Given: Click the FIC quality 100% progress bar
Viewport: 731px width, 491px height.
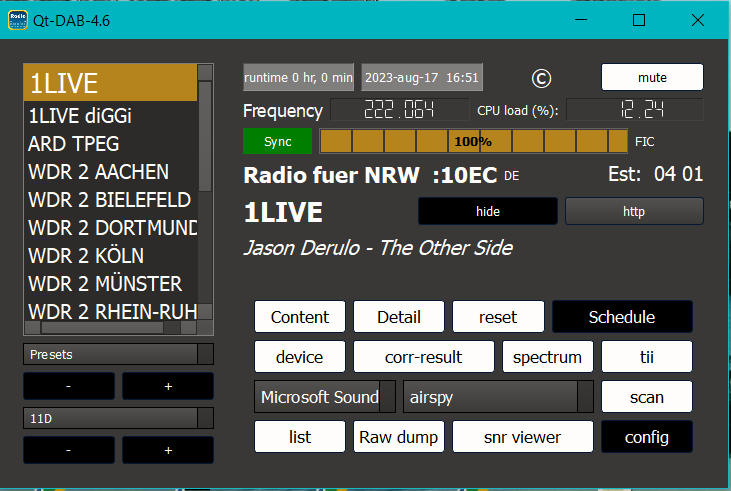Looking at the screenshot, I should (x=473, y=141).
